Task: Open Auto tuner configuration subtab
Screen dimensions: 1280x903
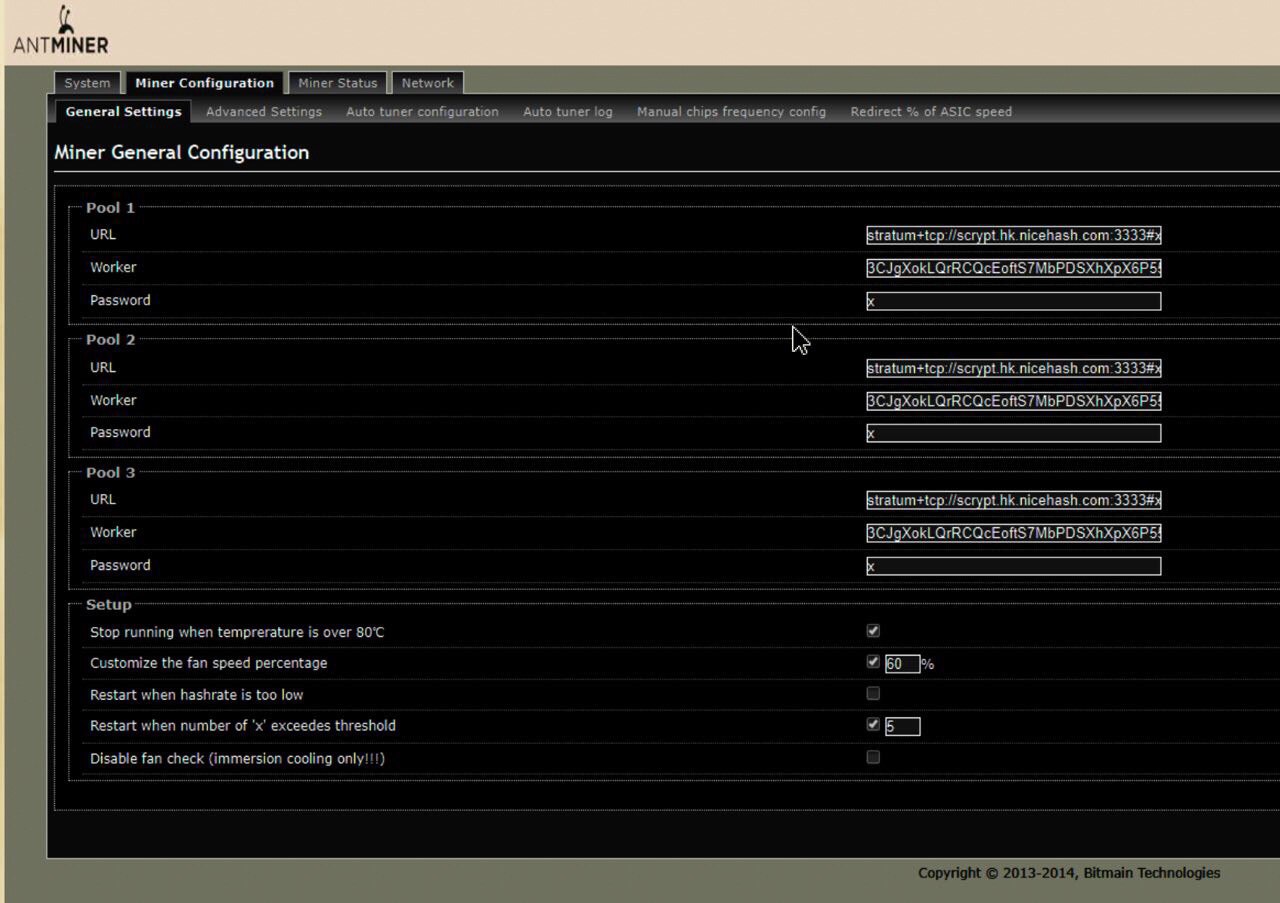Action: point(422,112)
